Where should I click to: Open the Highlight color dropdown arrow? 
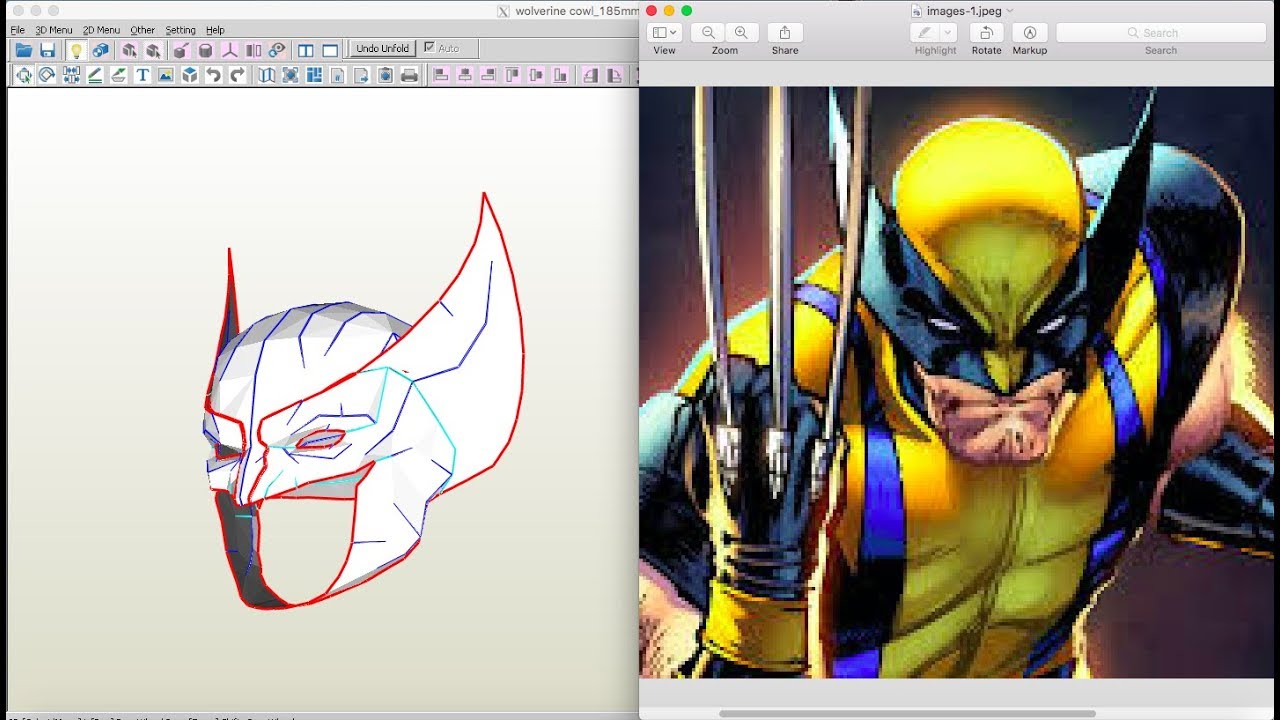949,33
